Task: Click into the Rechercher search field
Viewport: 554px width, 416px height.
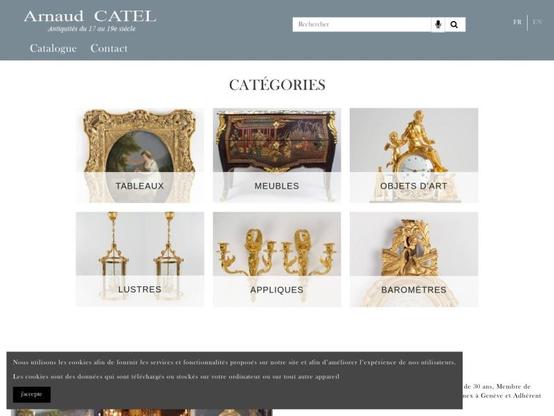Action: coord(362,24)
